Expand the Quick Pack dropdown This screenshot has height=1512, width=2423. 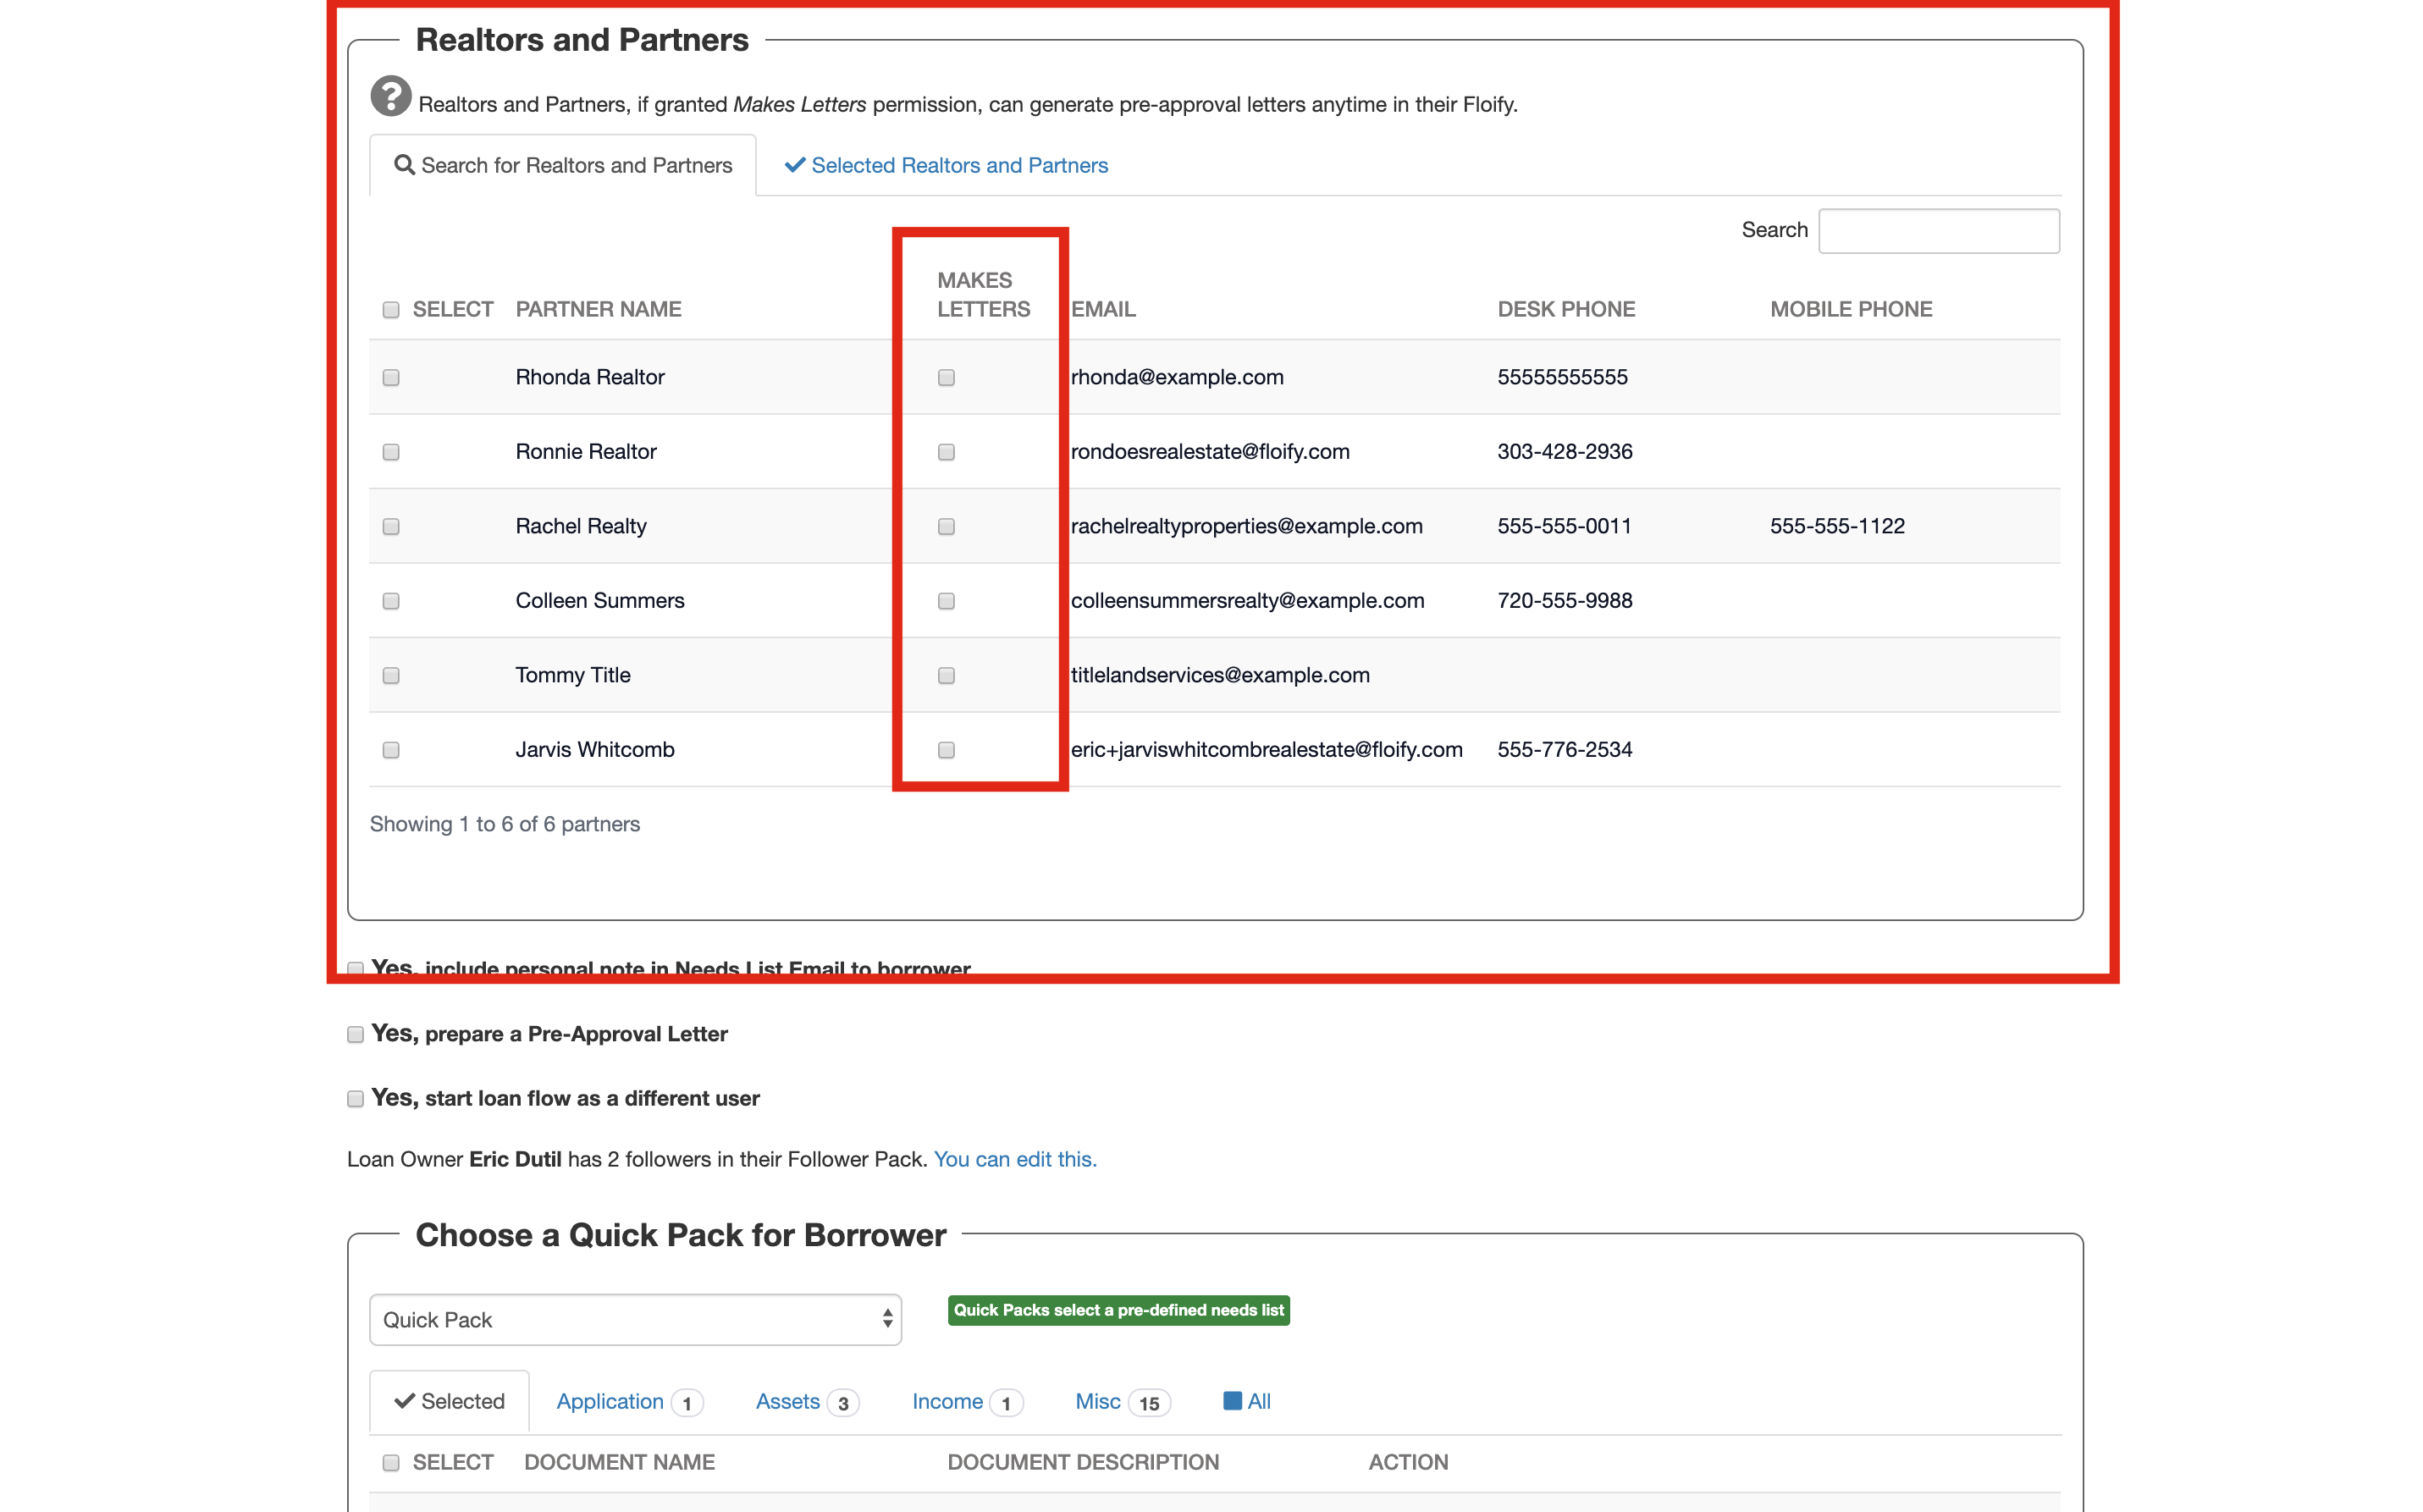click(635, 1319)
